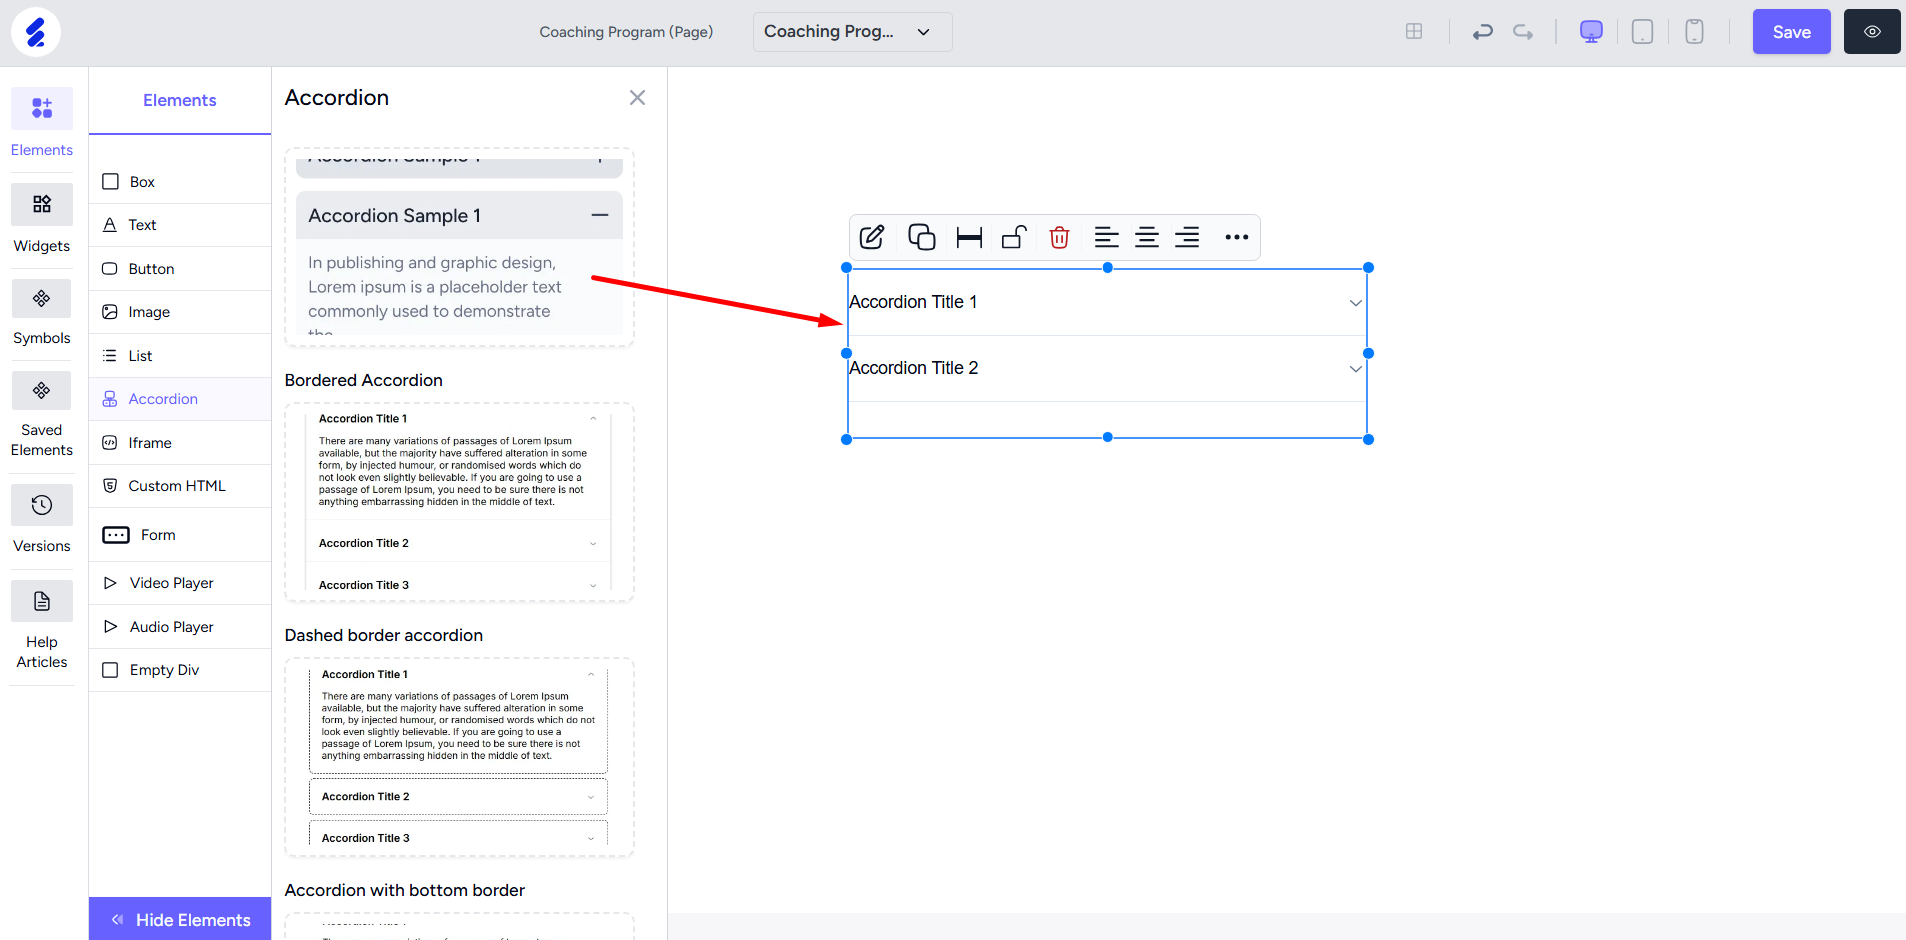
Task: Open the Widgets sidebar section
Action: click(42, 219)
